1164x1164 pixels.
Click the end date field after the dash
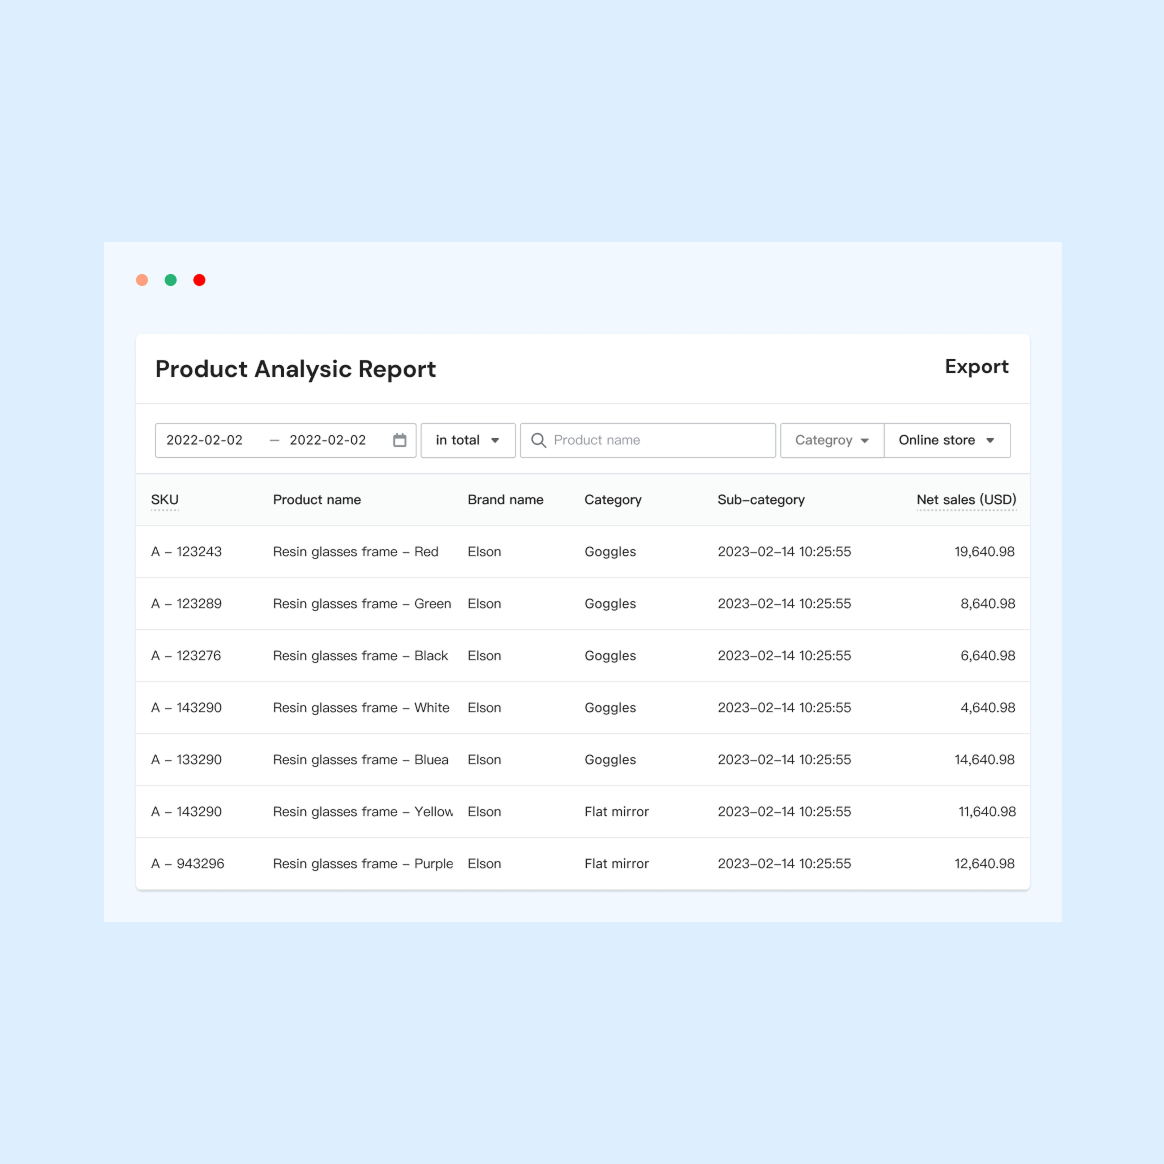[x=327, y=440]
